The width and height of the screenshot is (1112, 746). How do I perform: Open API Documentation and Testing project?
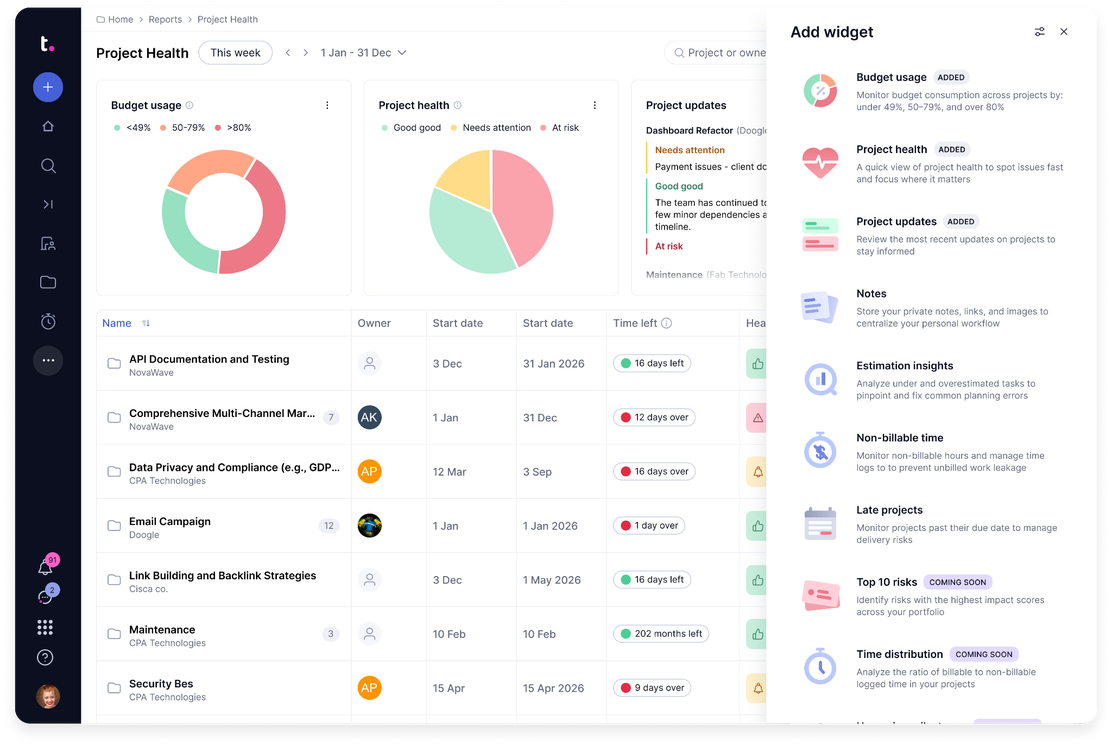point(209,360)
